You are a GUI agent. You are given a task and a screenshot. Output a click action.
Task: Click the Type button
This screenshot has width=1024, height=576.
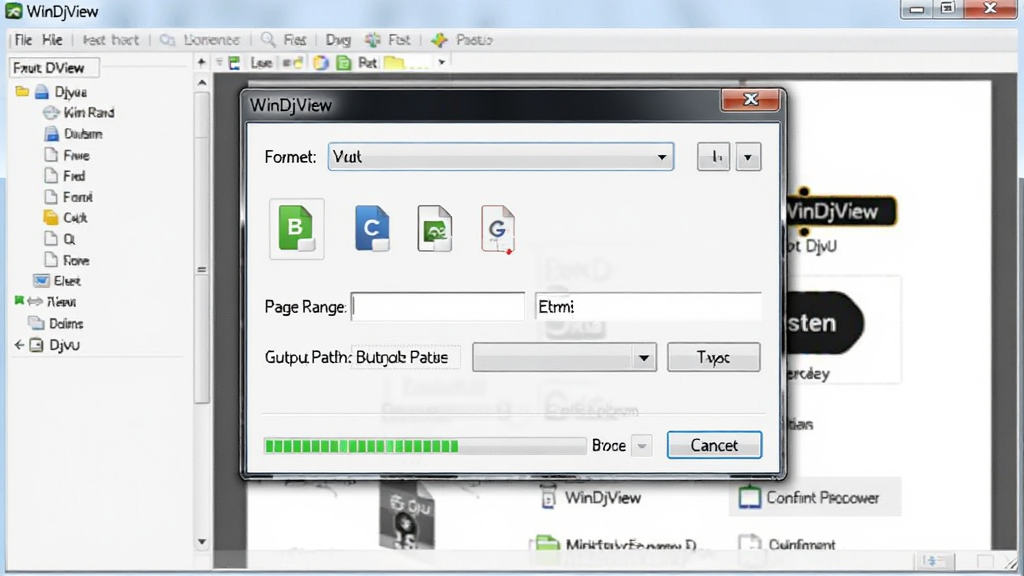coord(714,357)
